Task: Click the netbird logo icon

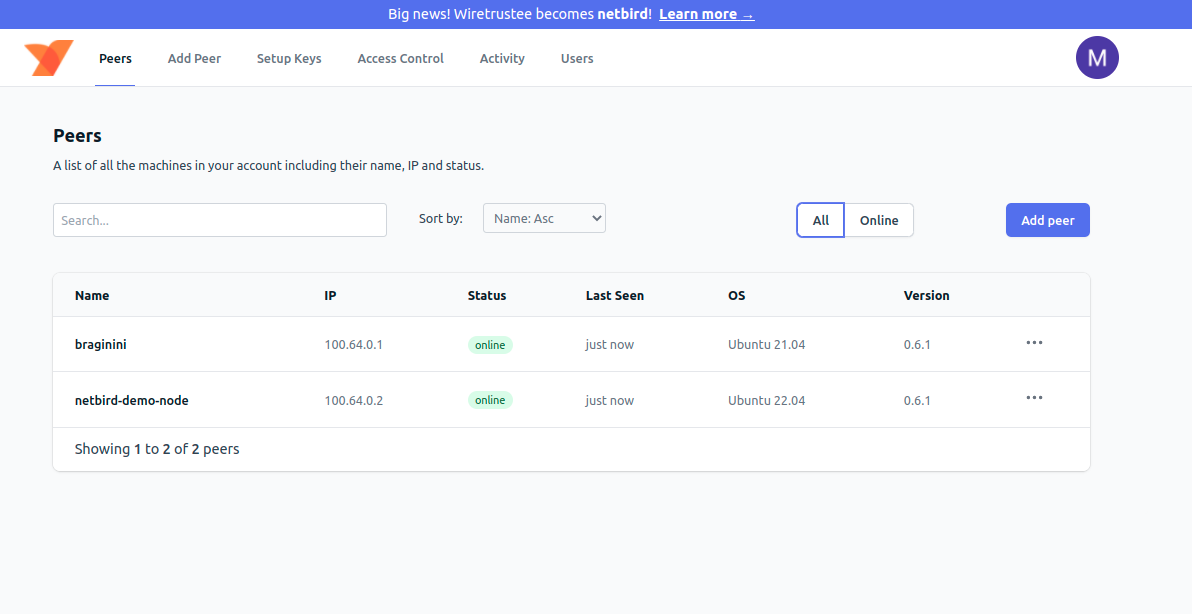Action: 49,58
